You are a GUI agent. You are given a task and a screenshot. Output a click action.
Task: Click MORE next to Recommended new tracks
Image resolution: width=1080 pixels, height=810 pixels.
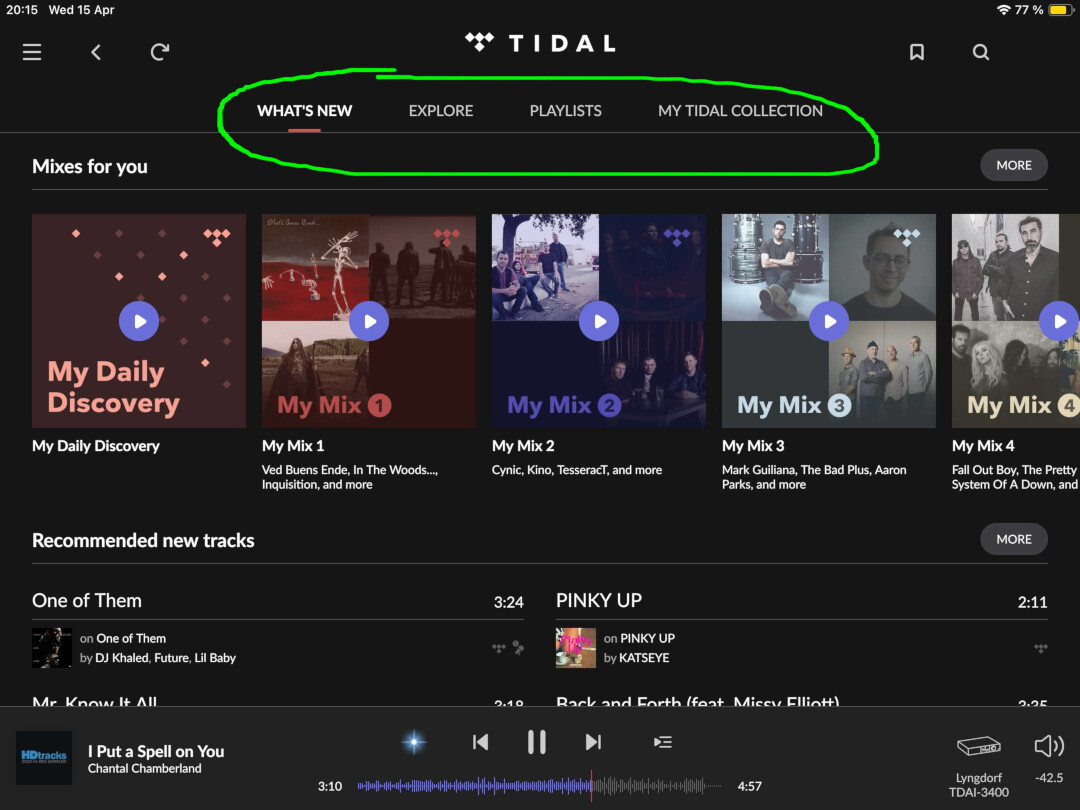tap(1014, 539)
